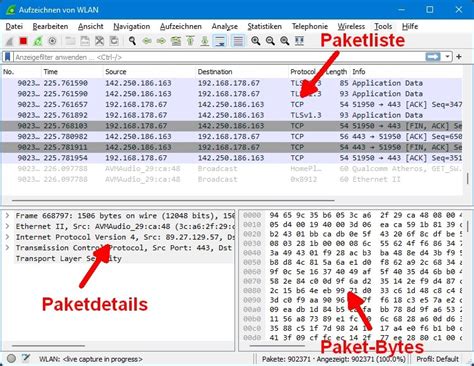Click the packet list horizontal scrollbar
This screenshot has width=474, height=366.
tap(173, 201)
